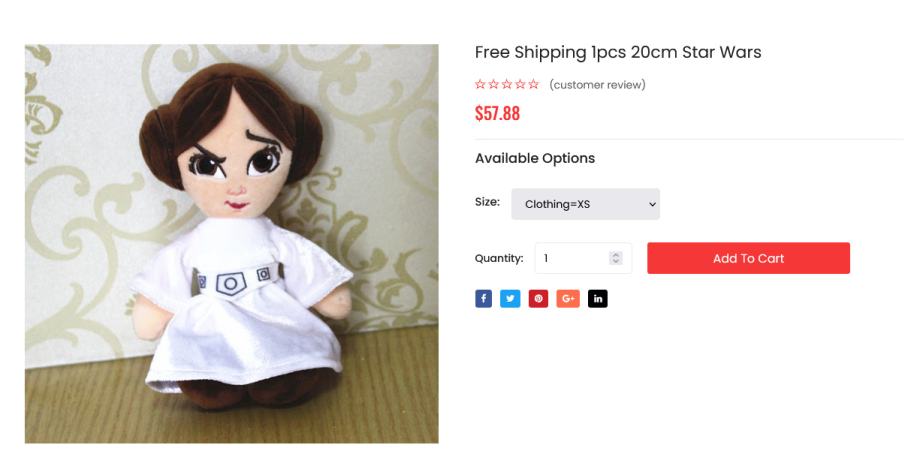Click the third rating star
Viewport: 920px width, 475px height.
(x=507, y=84)
